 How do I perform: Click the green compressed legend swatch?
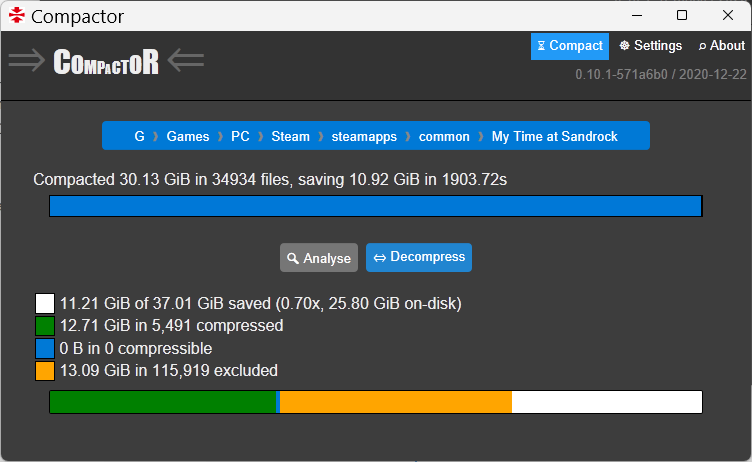point(45,326)
